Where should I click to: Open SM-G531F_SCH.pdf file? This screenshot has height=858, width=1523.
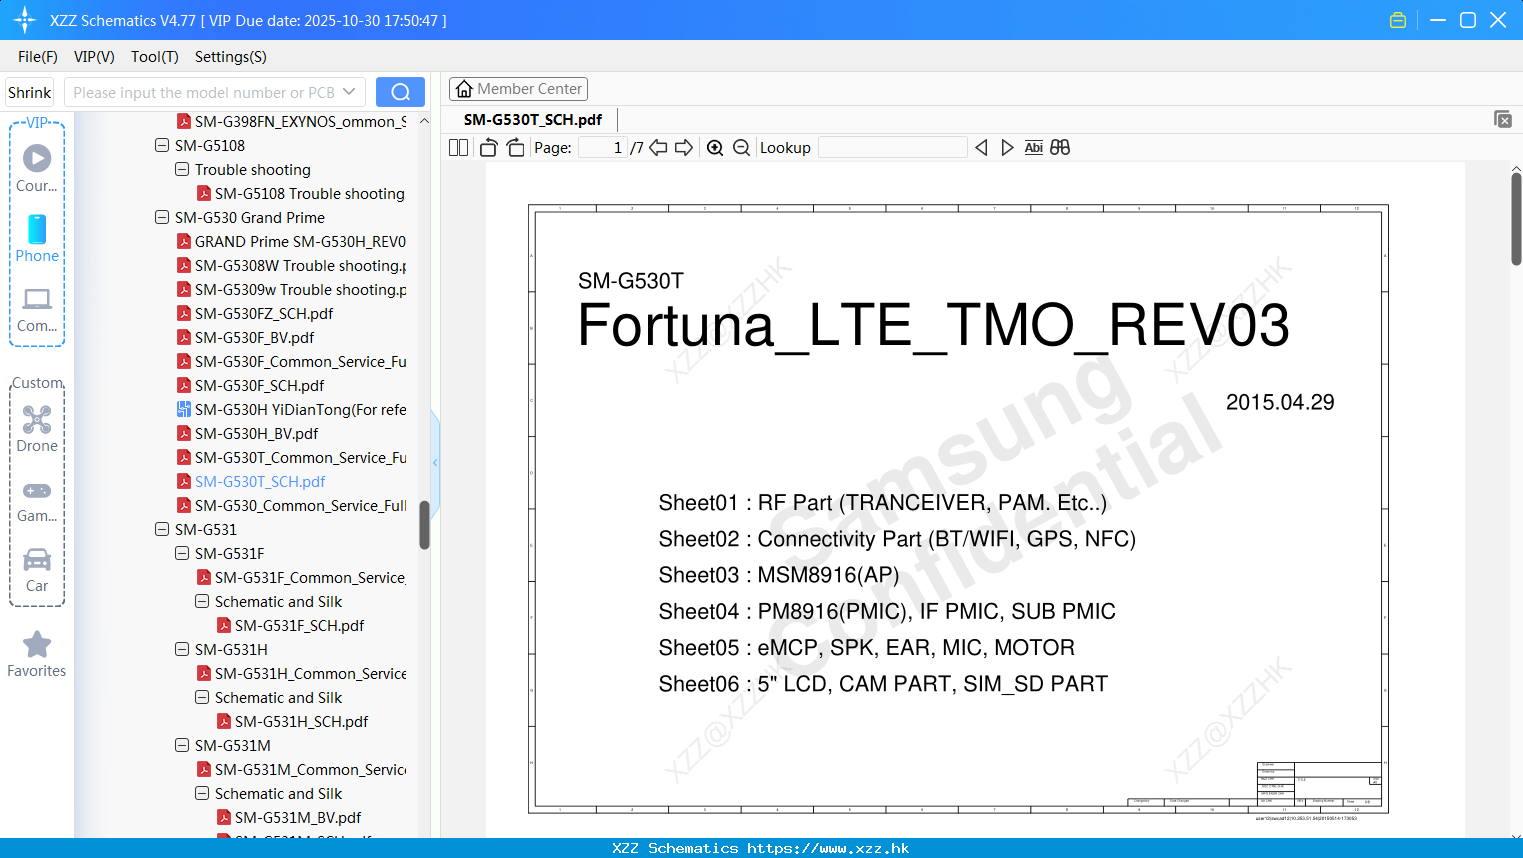coord(290,625)
